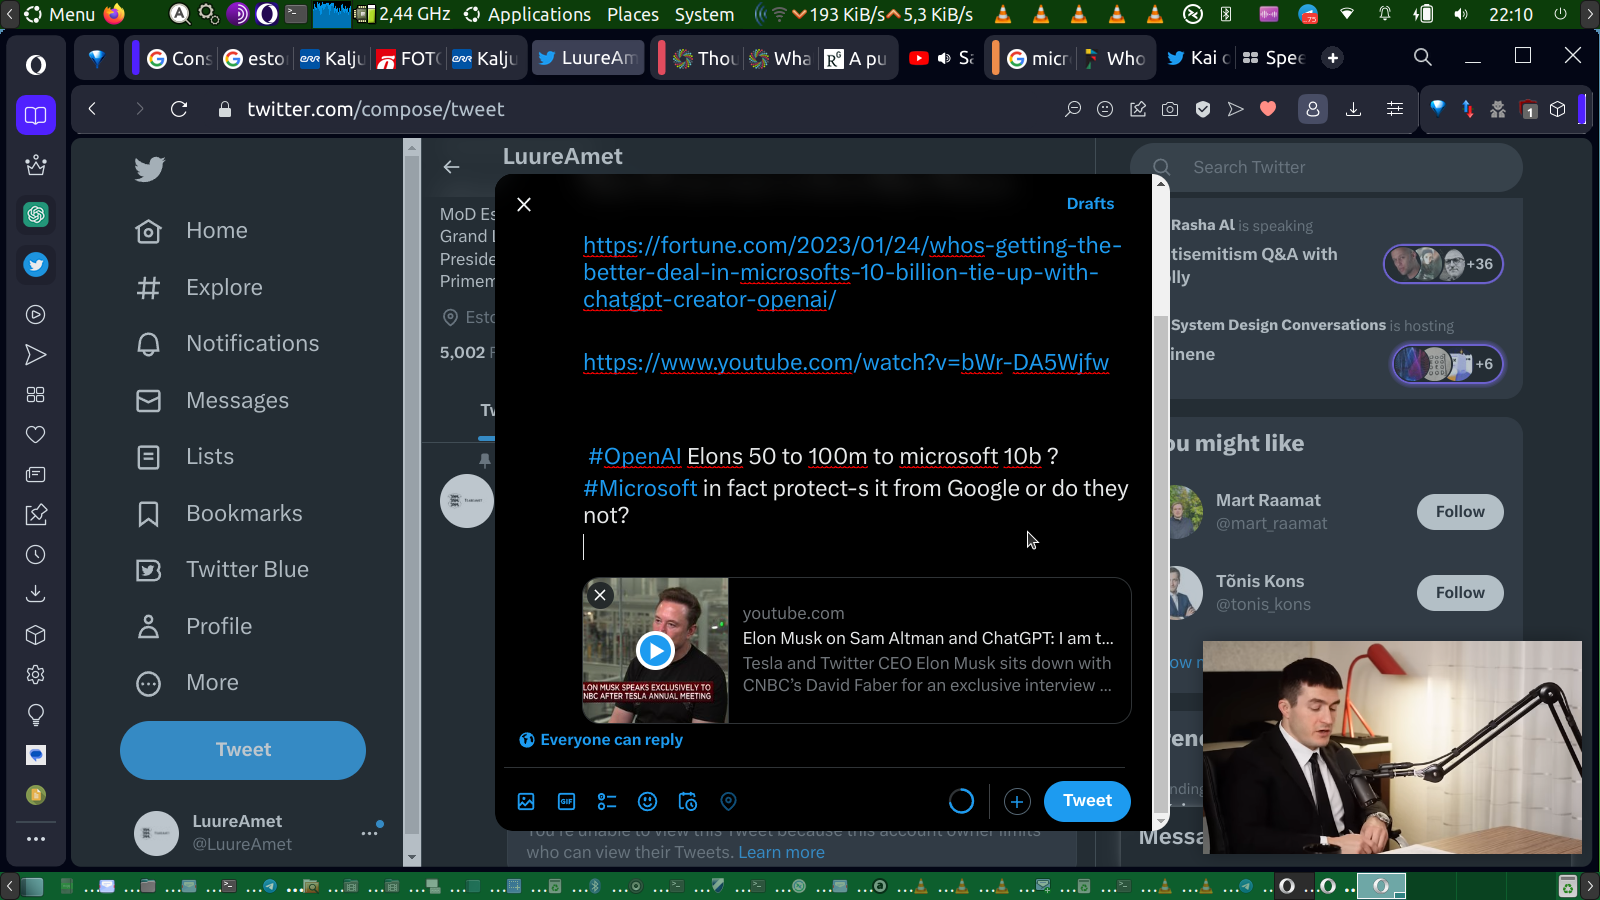Open Lists in Twitter sidebar
Image resolution: width=1600 pixels, height=900 pixels.
coord(184,457)
